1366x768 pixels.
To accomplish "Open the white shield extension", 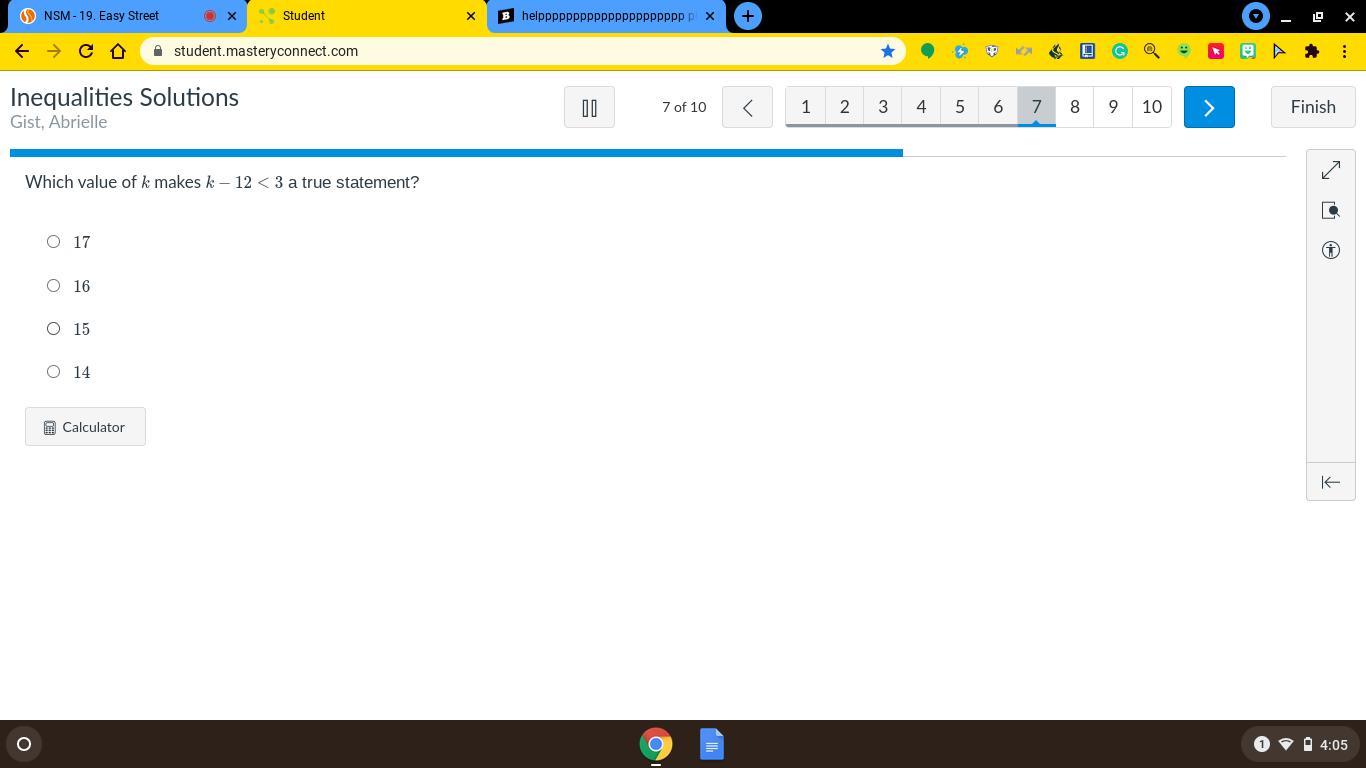I will [992, 51].
